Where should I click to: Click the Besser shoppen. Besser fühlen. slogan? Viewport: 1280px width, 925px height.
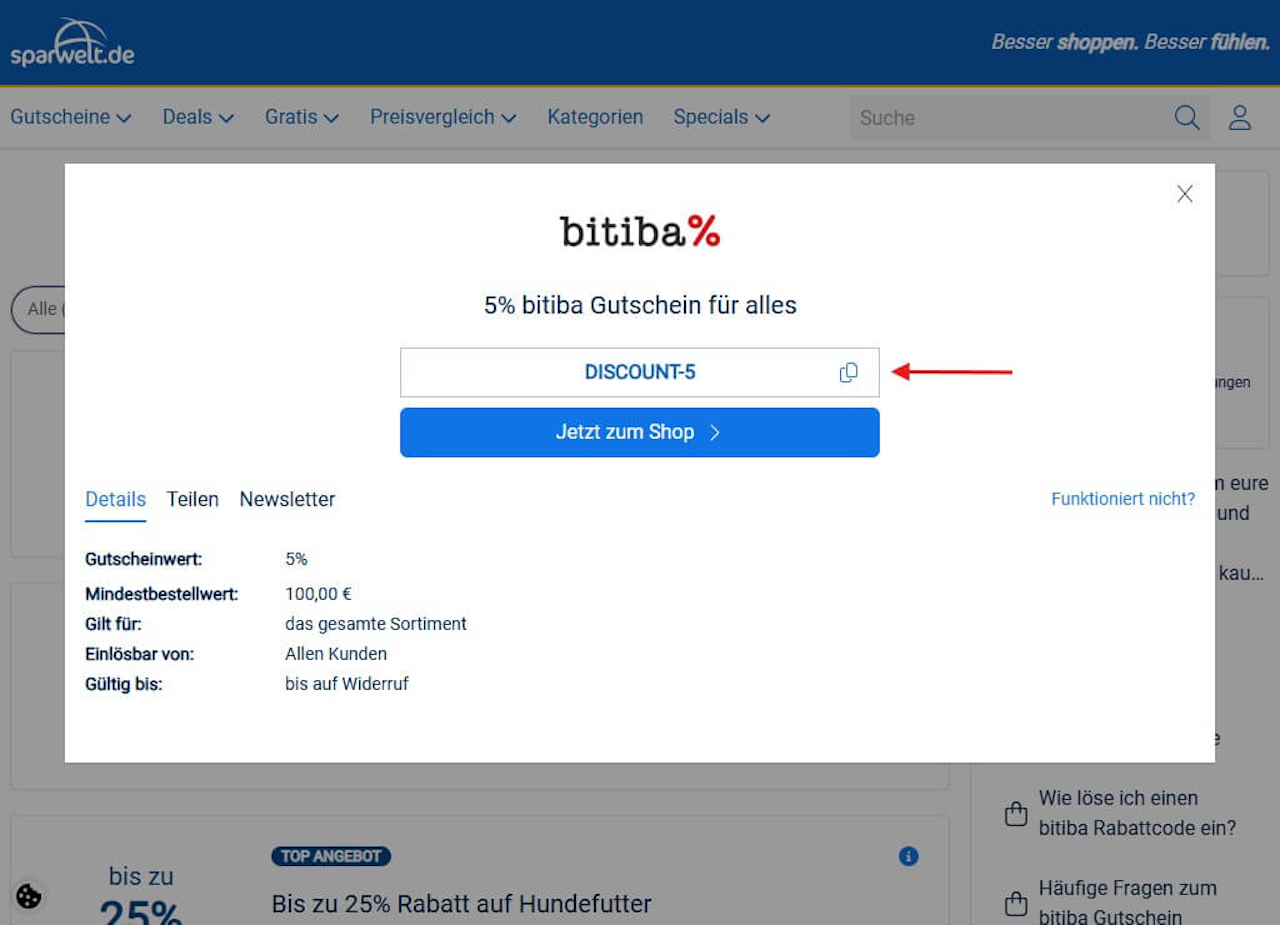point(1130,42)
